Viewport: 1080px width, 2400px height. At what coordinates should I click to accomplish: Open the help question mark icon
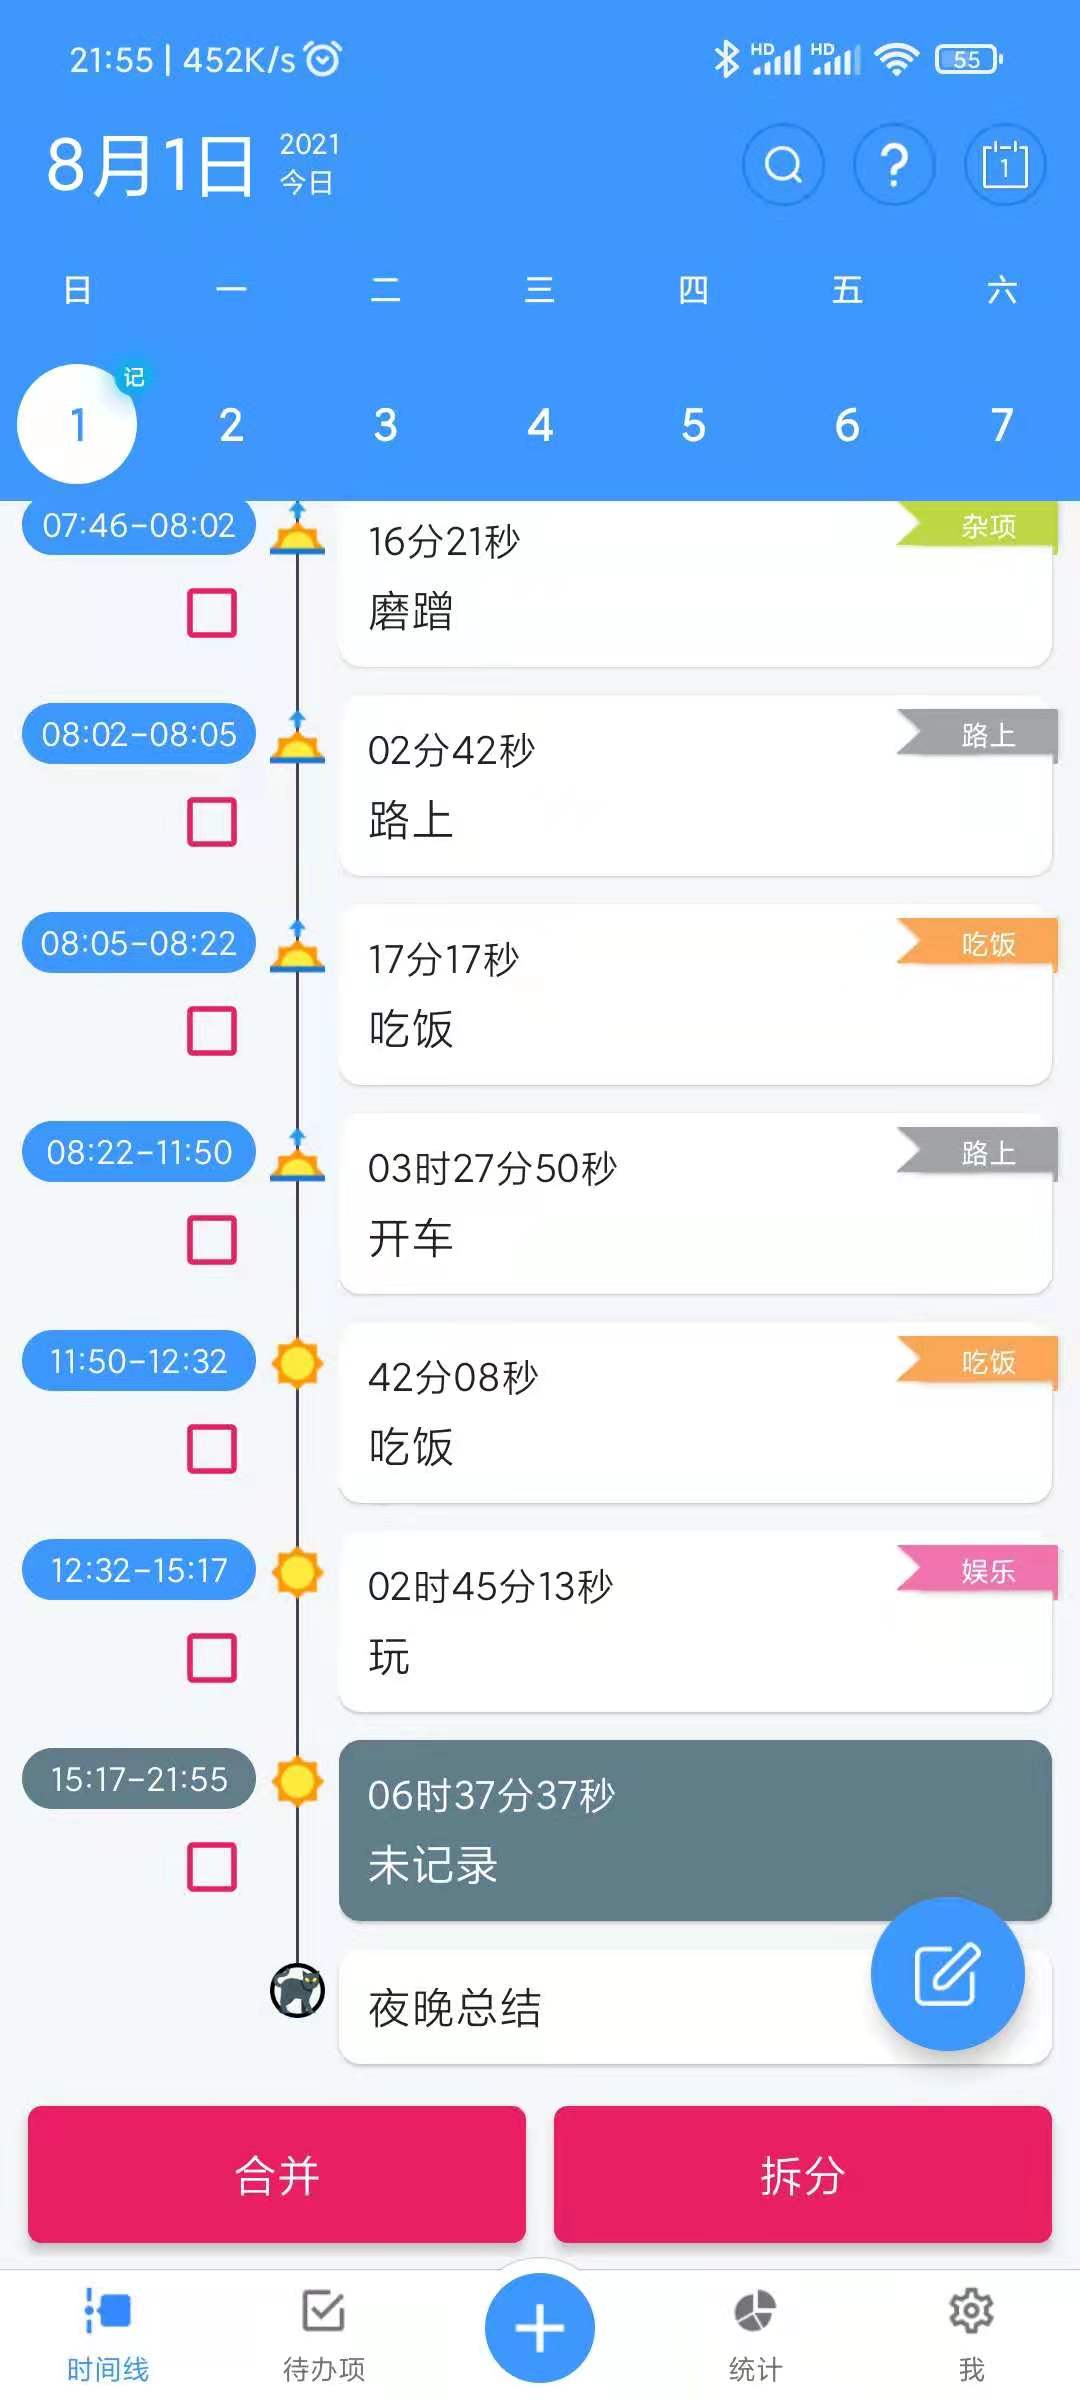tap(894, 165)
